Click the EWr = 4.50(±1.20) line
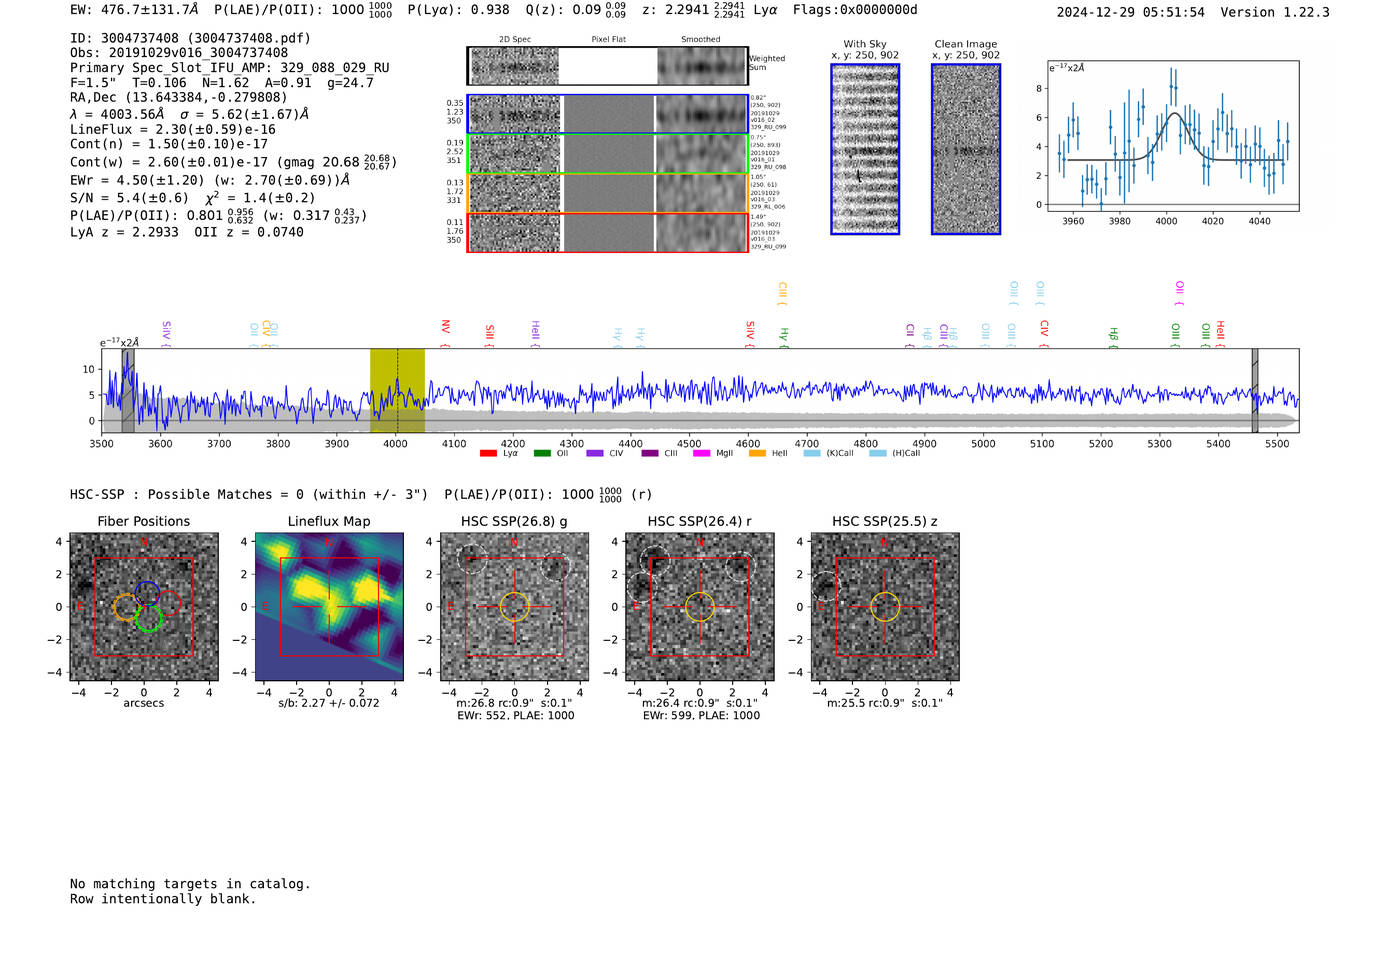Screen dimensions: 1400x953 [210, 180]
